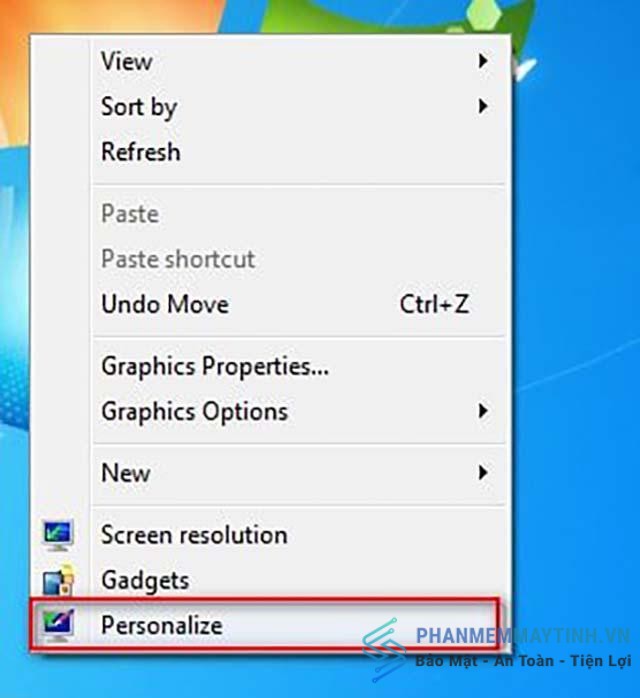Expand the Graphics Options submenu arrow

(x=482, y=410)
